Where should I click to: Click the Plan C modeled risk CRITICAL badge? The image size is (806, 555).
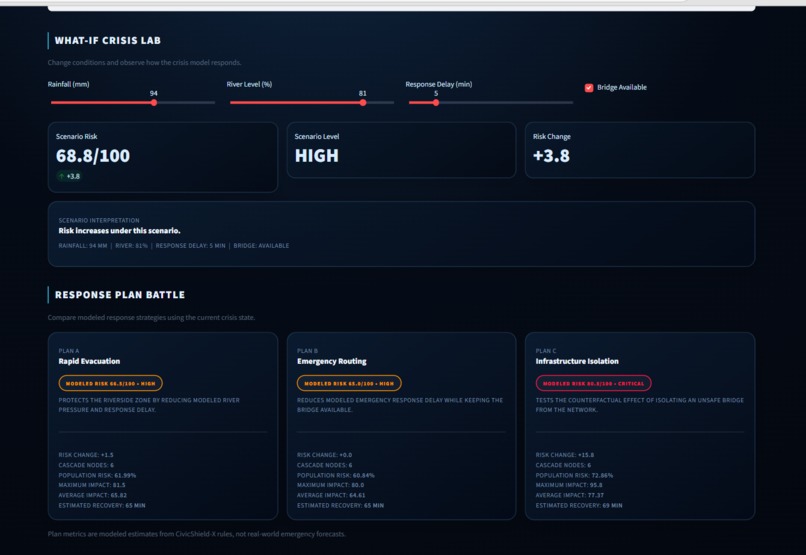pos(593,383)
